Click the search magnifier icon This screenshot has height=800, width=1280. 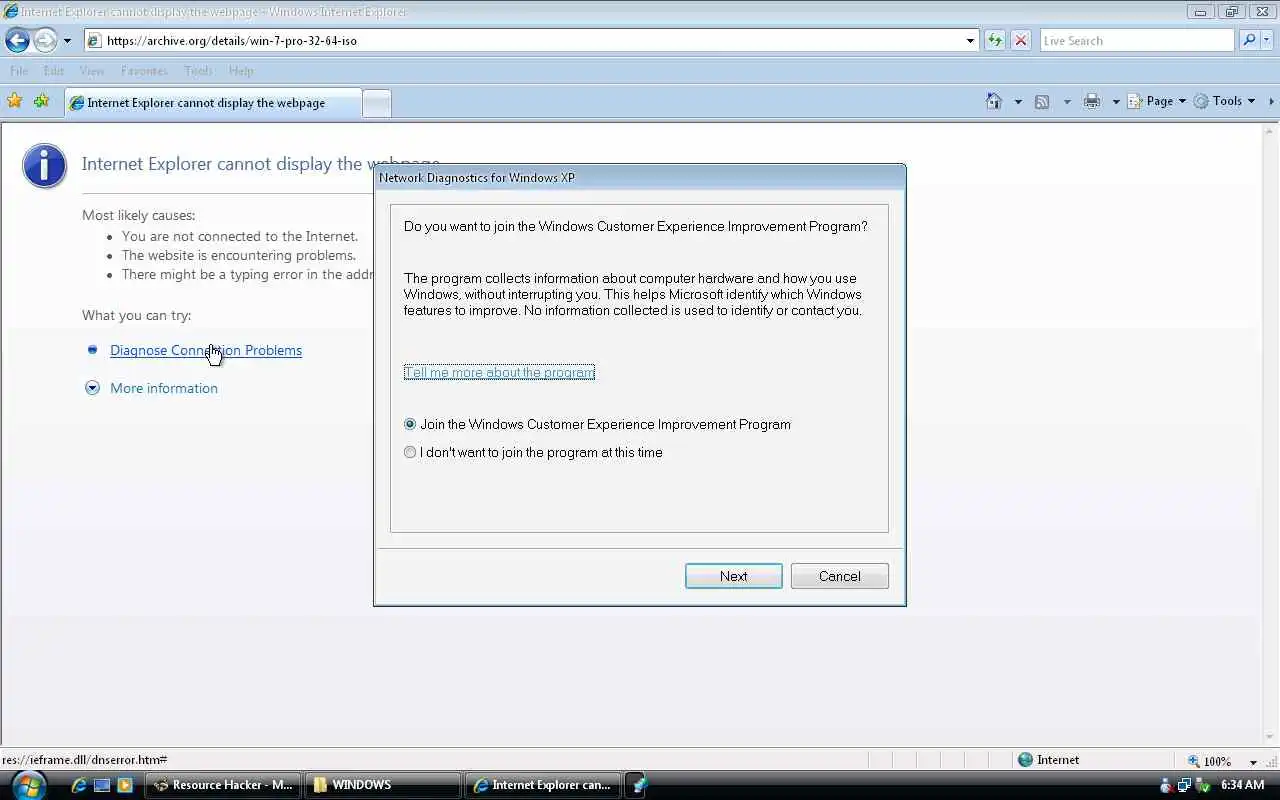[1248, 41]
